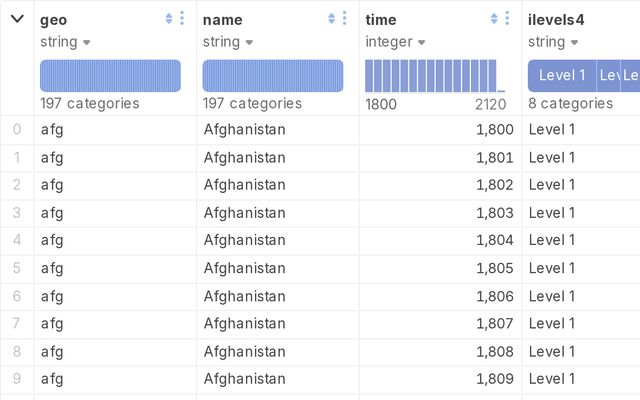Select row index 0
Image resolution: width=640 pixels, height=400 pixels.
pos(17,129)
